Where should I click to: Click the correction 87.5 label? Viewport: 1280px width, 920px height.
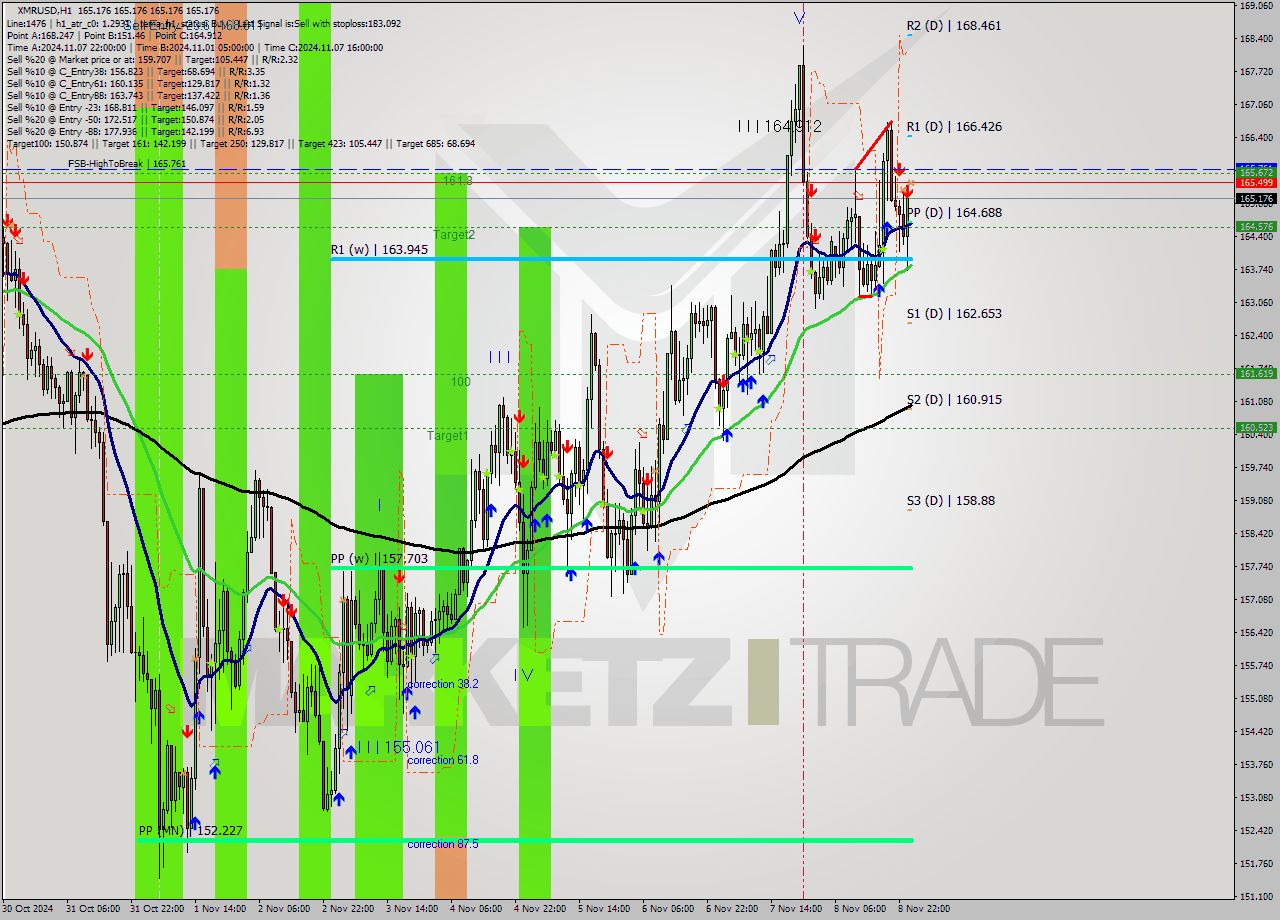click(443, 844)
